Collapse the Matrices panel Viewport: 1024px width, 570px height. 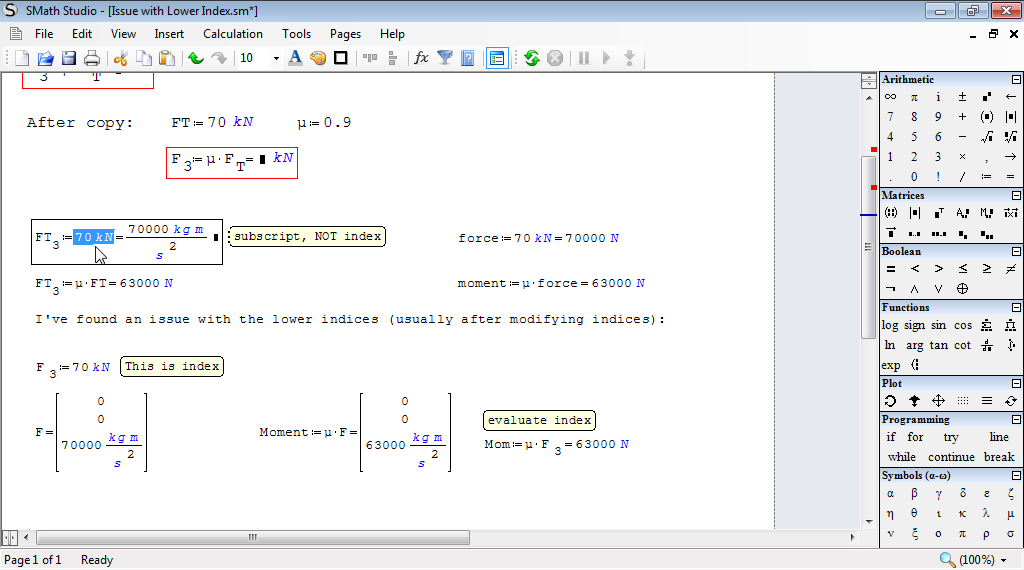click(1016, 196)
